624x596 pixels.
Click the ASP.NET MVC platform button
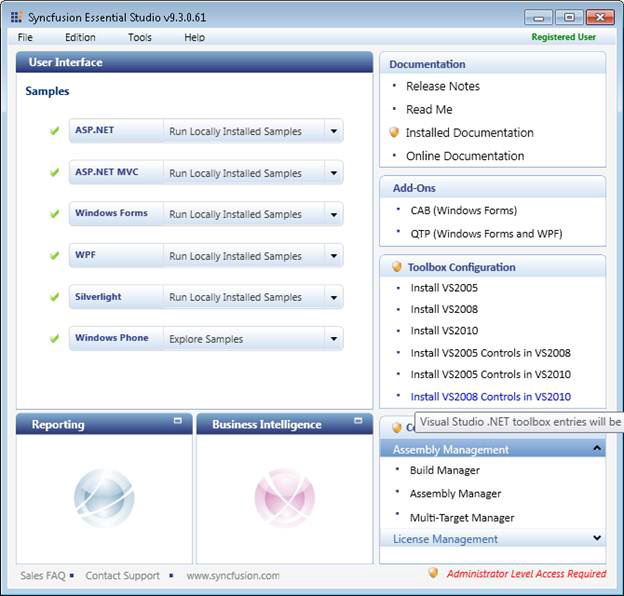(x=116, y=172)
